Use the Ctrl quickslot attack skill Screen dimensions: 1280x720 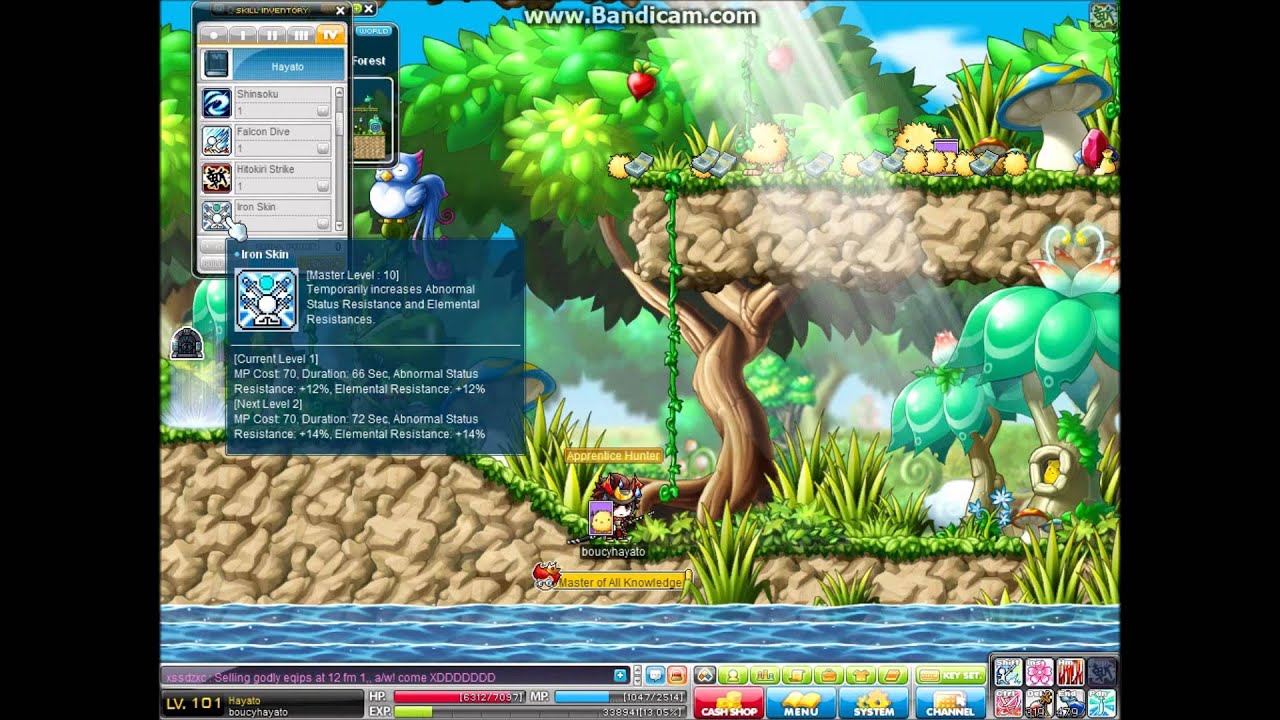point(1008,703)
